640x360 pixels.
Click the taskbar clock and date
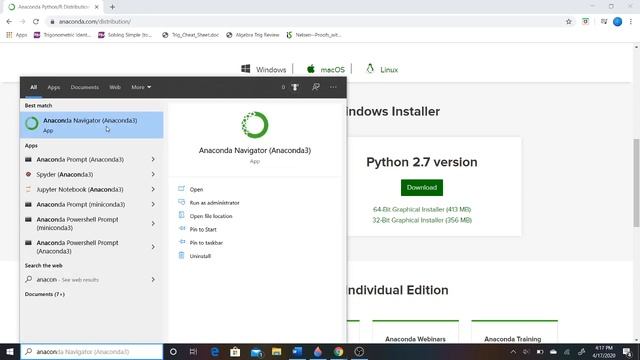pyautogui.click(x=604, y=352)
